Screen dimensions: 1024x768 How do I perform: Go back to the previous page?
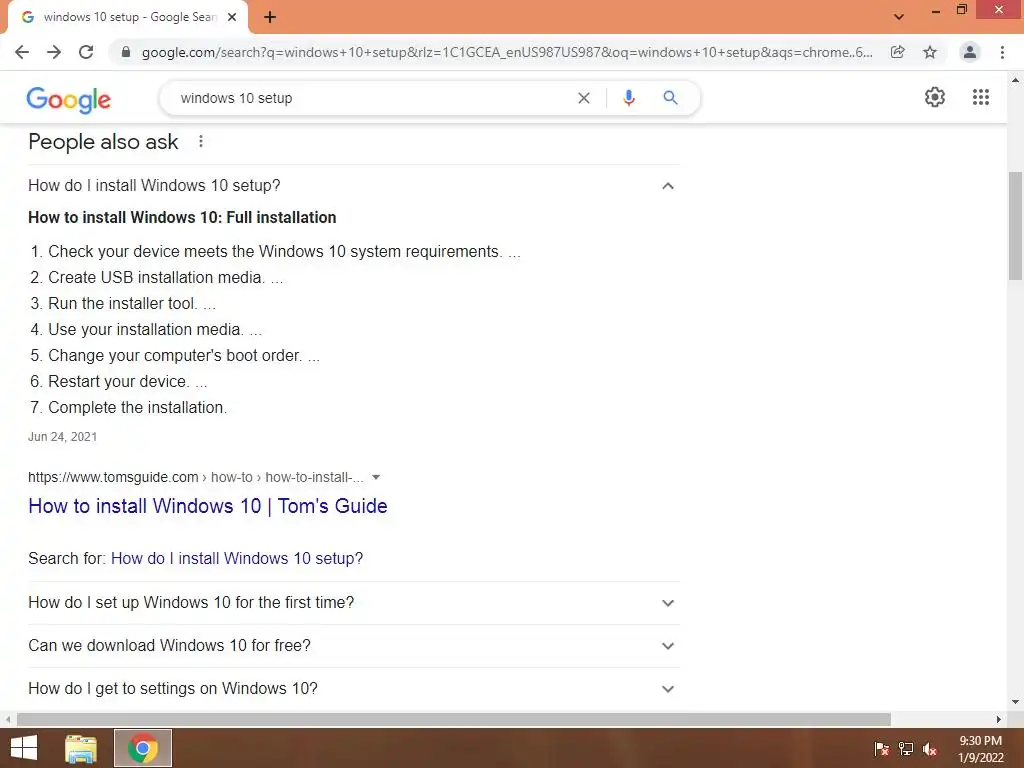[22, 52]
